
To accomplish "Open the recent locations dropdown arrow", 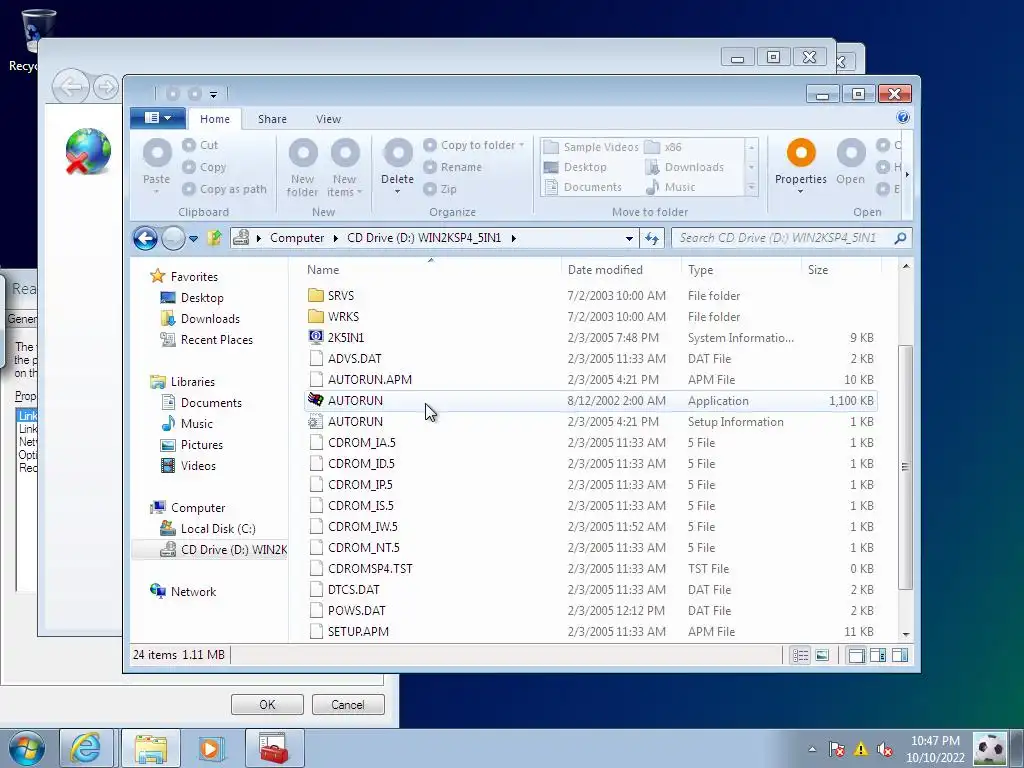I will [193, 239].
